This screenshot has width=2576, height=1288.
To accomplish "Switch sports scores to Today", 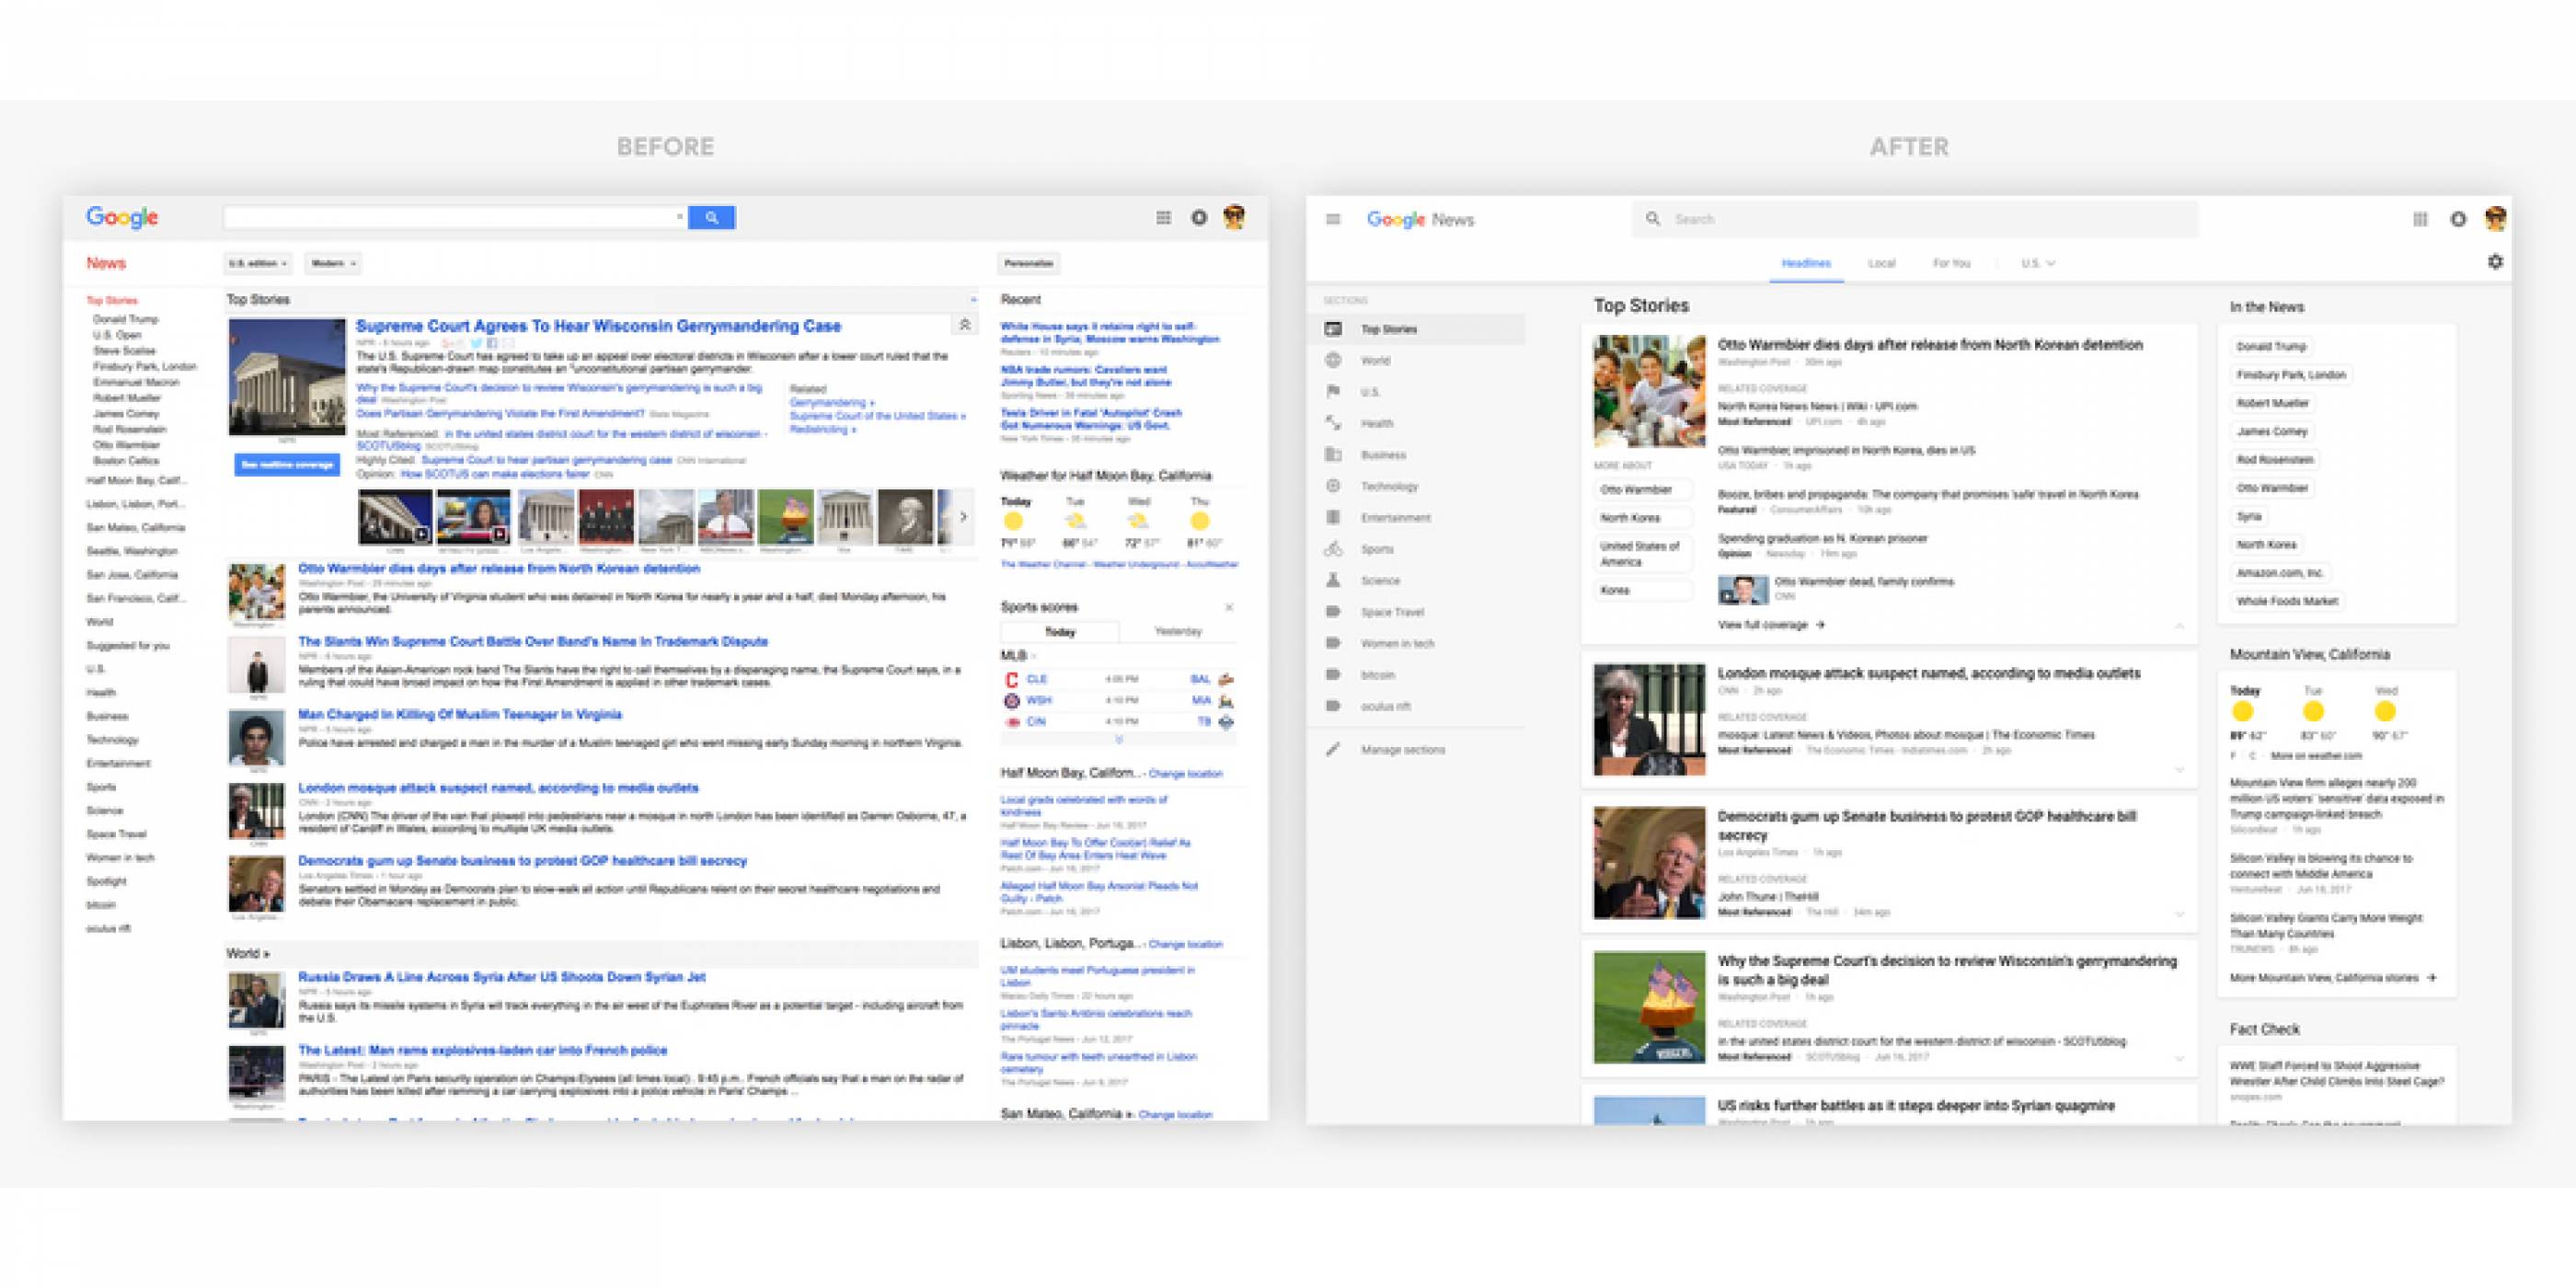I will click(x=1060, y=632).
